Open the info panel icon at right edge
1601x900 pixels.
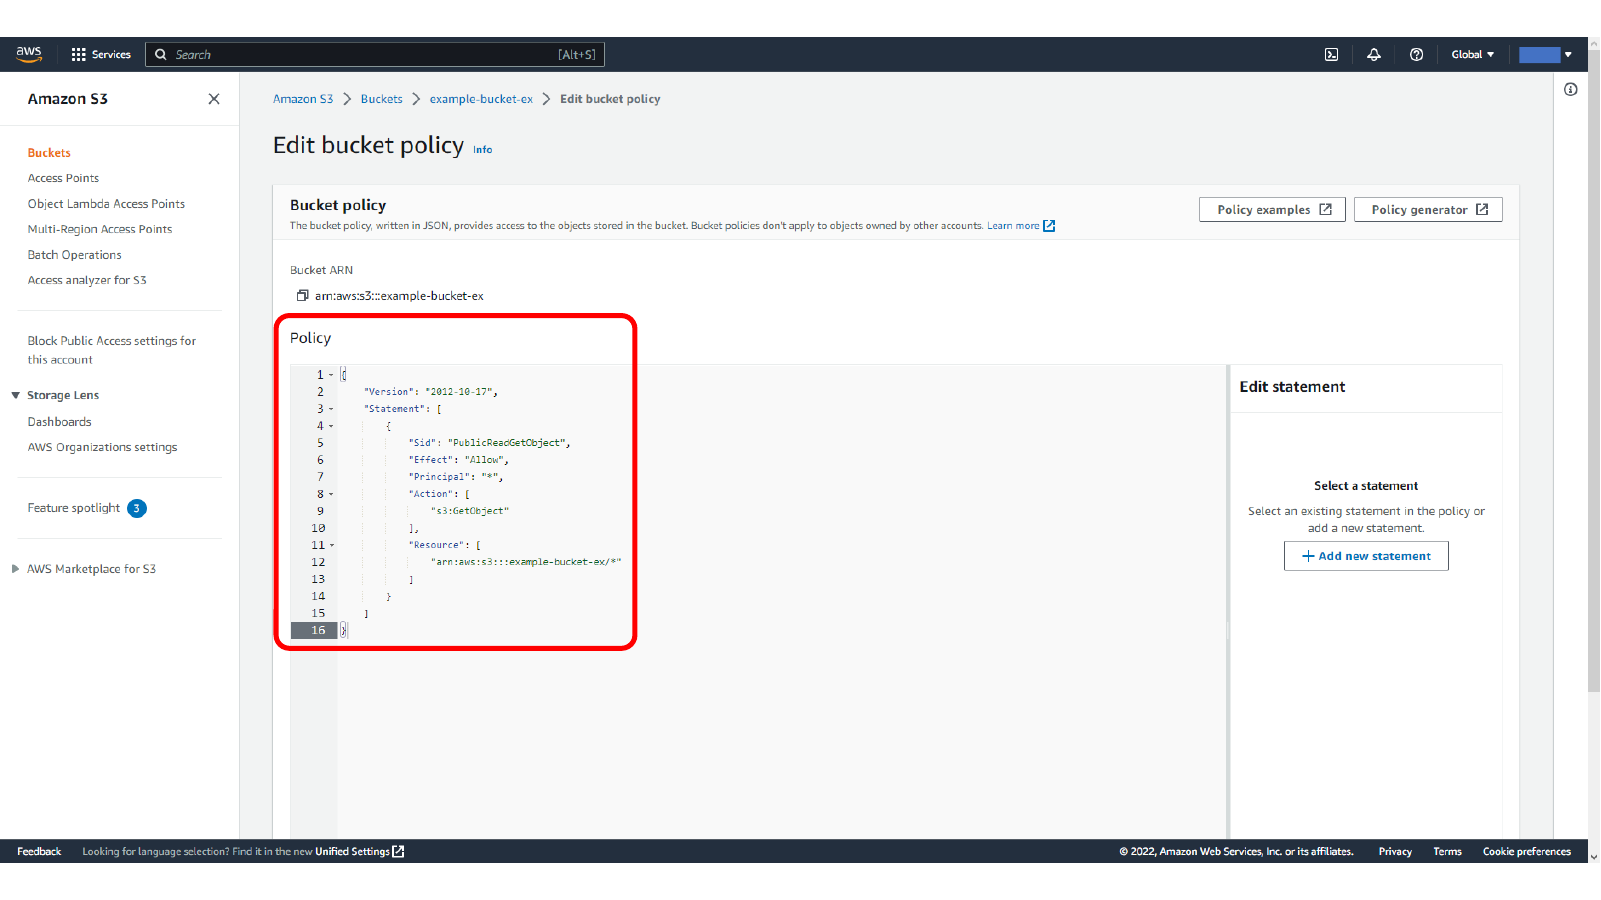point(1571,90)
